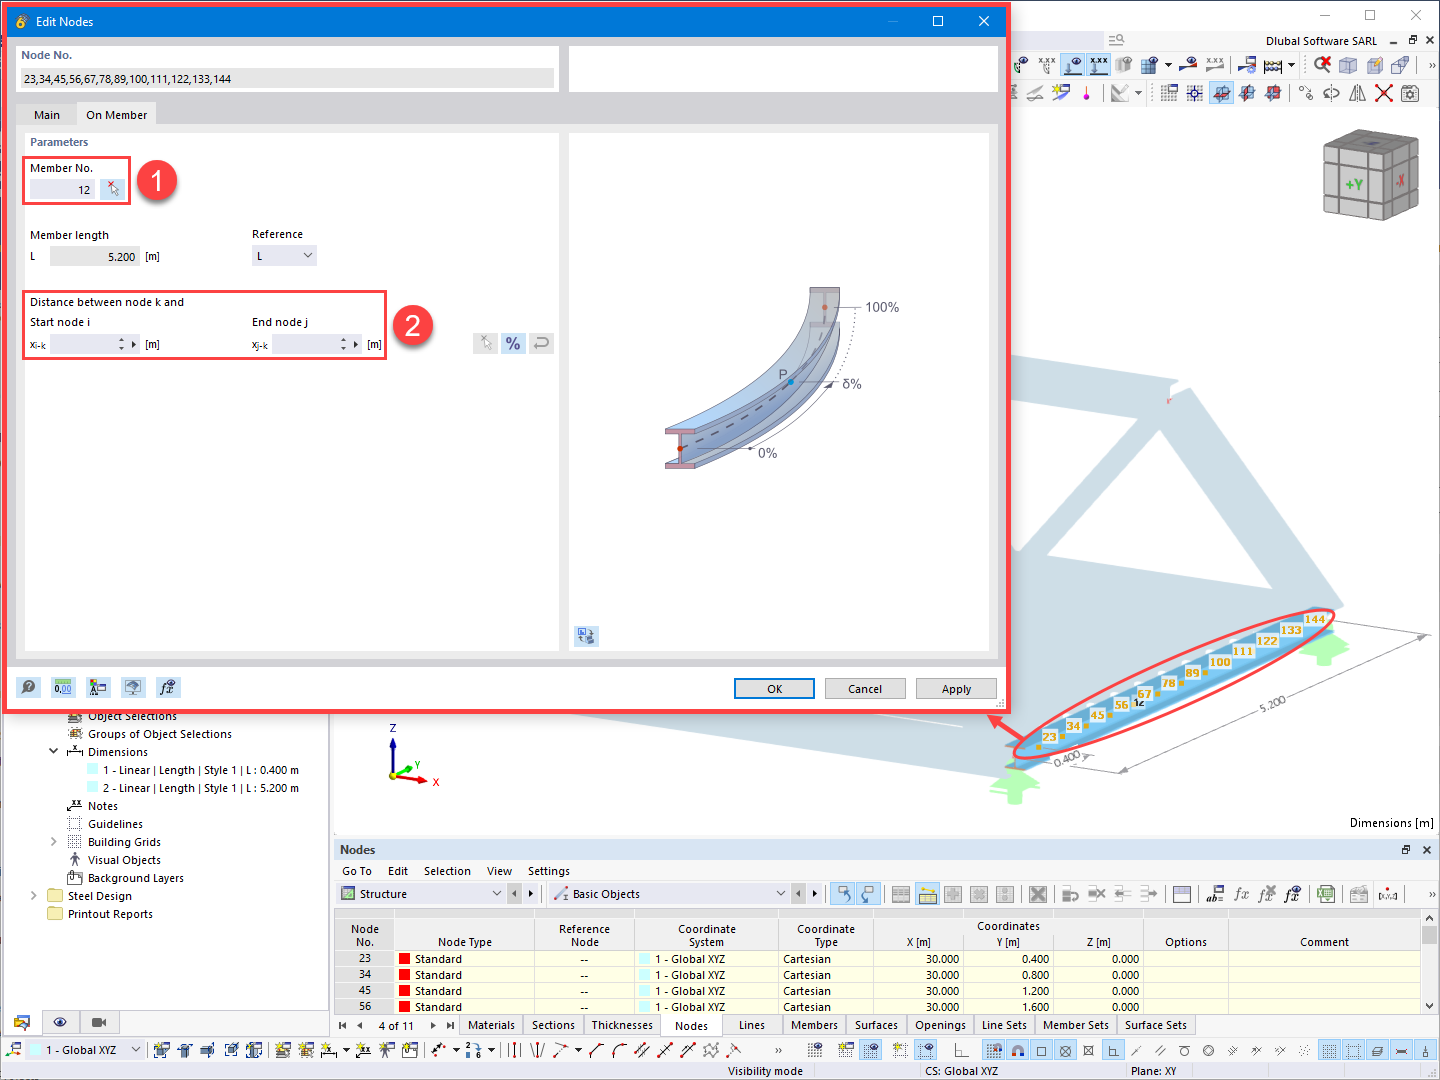Click the wireframe cube view icon
Image resolution: width=1440 pixels, height=1080 pixels.
tap(1348, 65)
